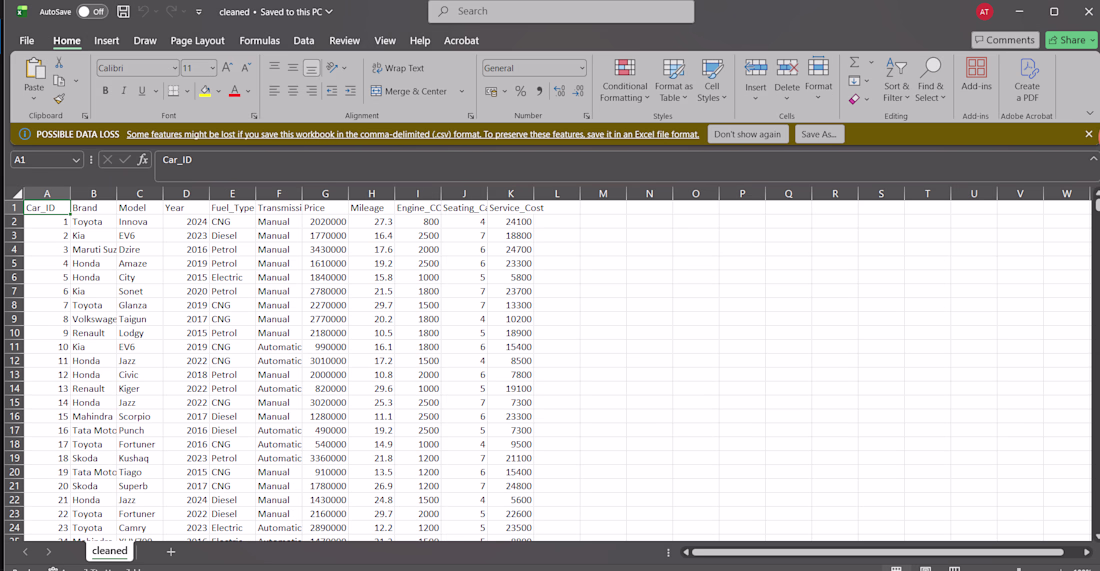The height and width of the screenshot is (571, 1100).
Task: Toggle Wrap Text for the selected cell
Action: click(x=397, y=68)
